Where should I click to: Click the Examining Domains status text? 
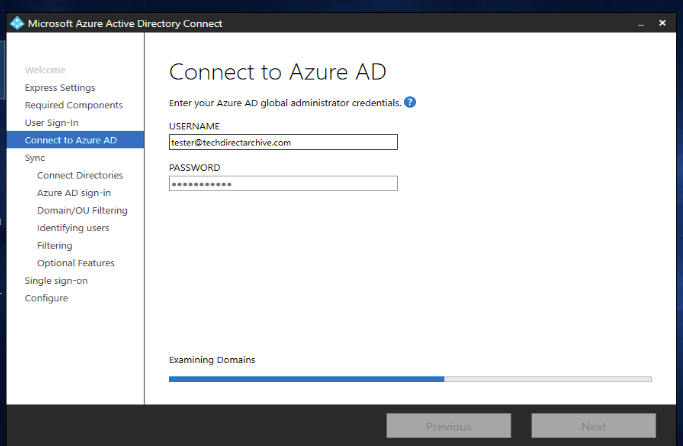212,360
